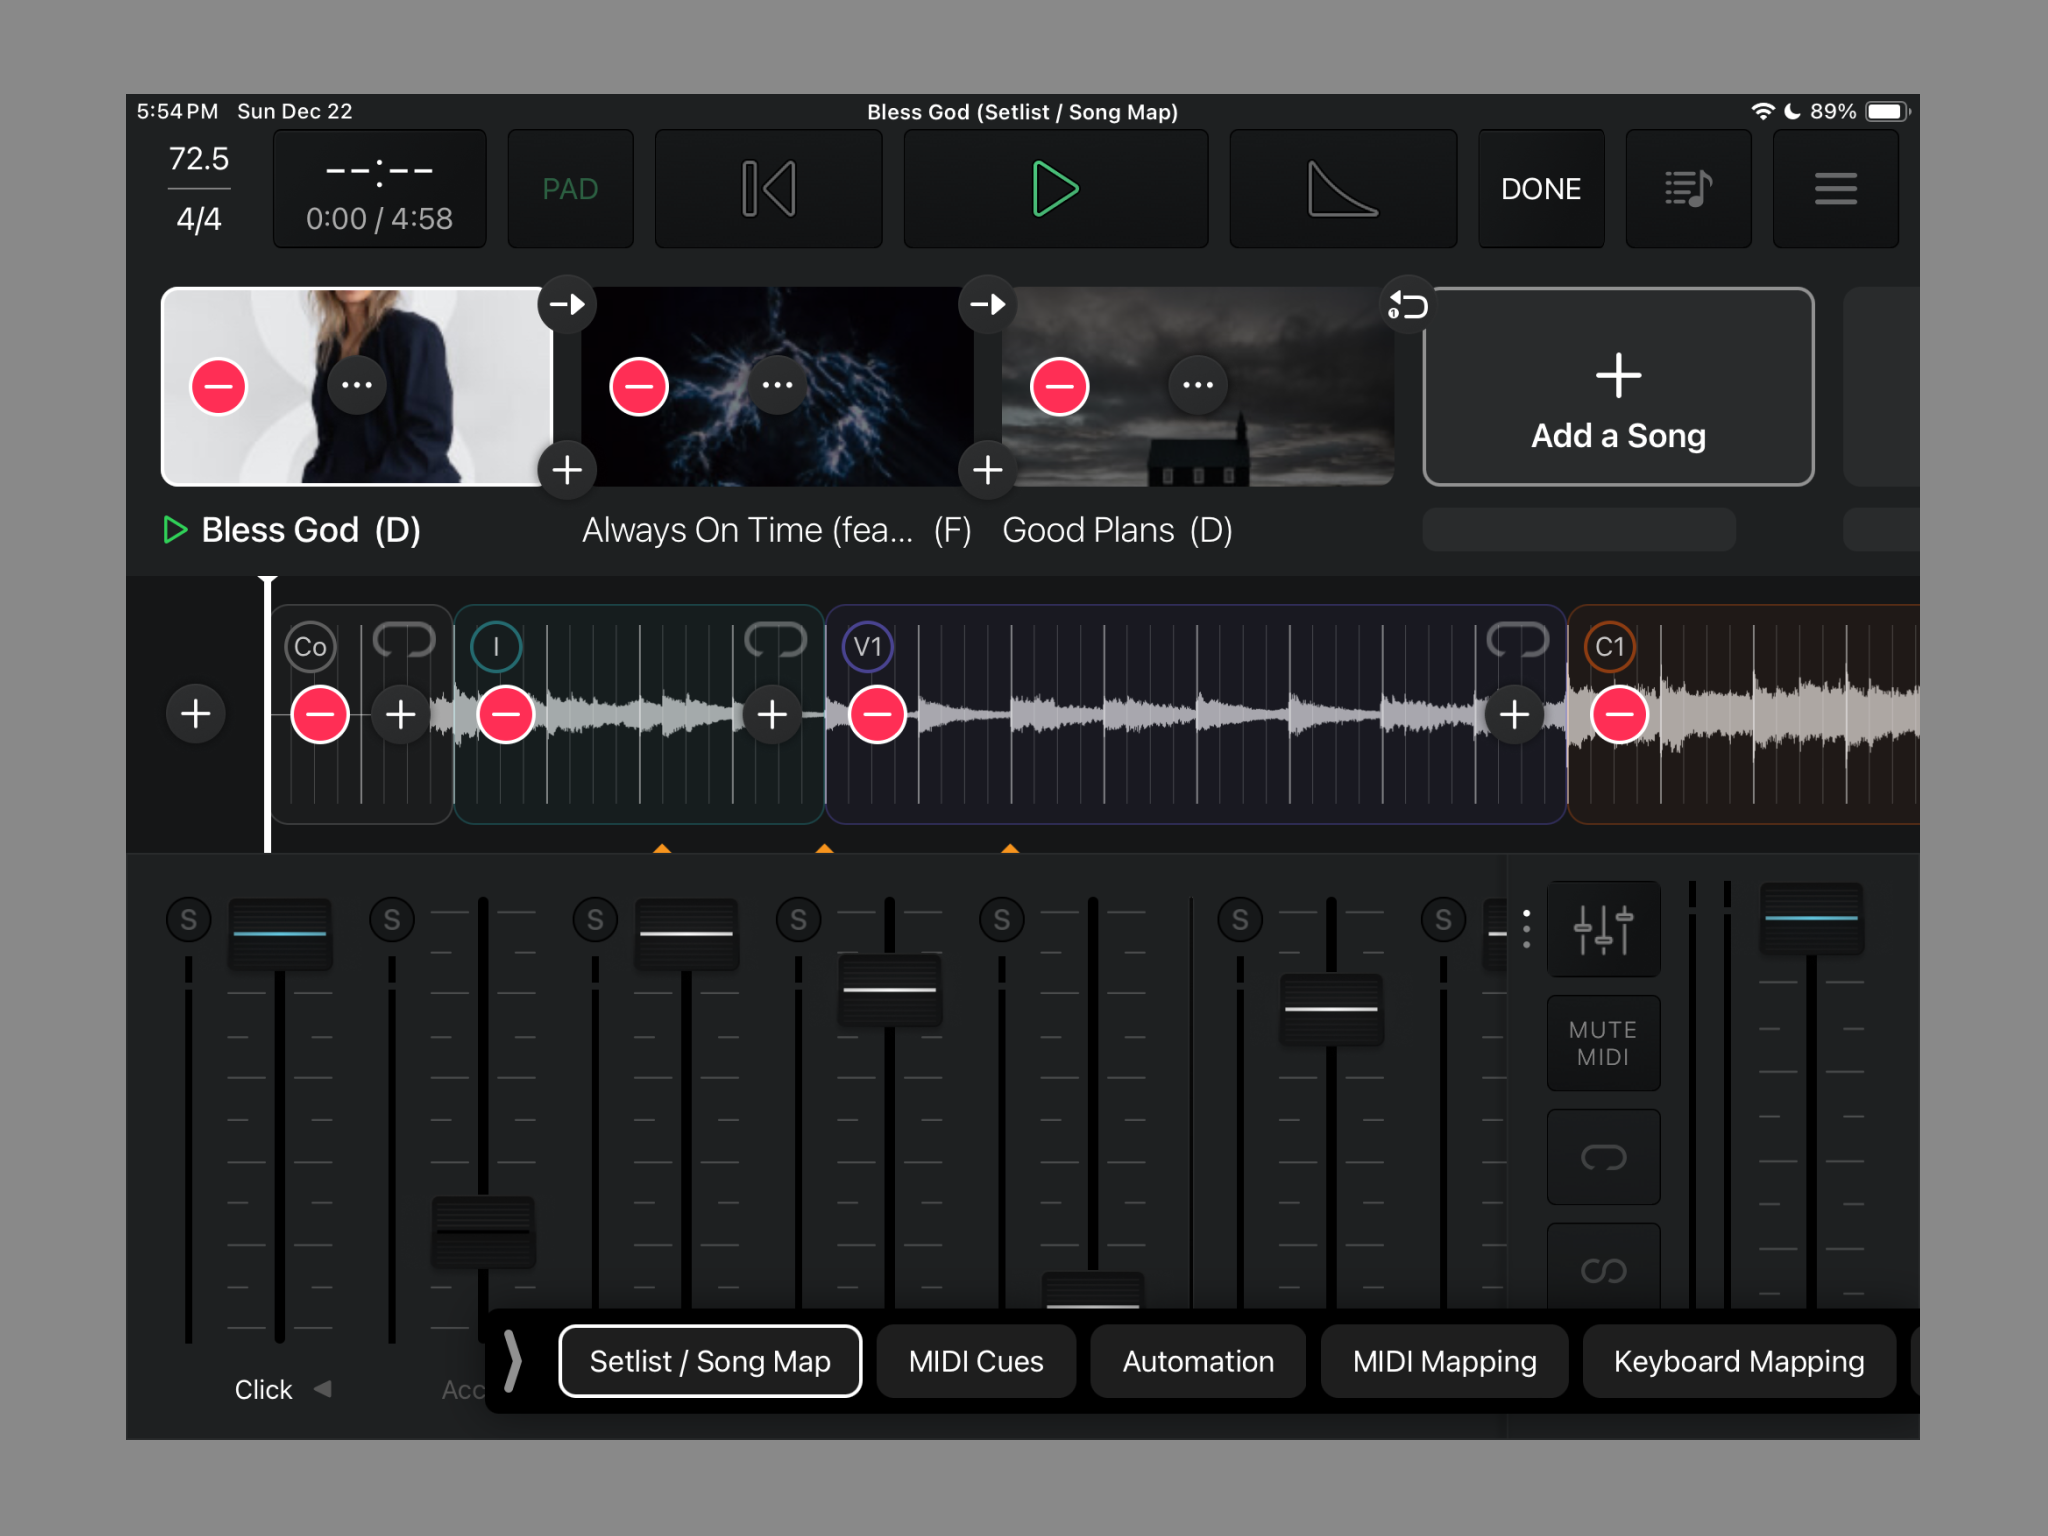
Task: Click the return-to-start transition icon above Good Plans
Action: click(1408, 305)
